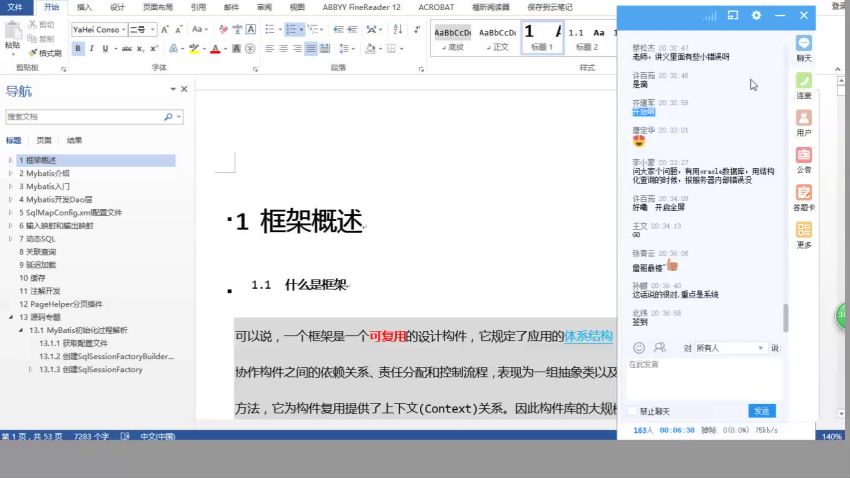850x478 pixels.
Task: Open the font size combo box
Action: (x=143, y=29)
